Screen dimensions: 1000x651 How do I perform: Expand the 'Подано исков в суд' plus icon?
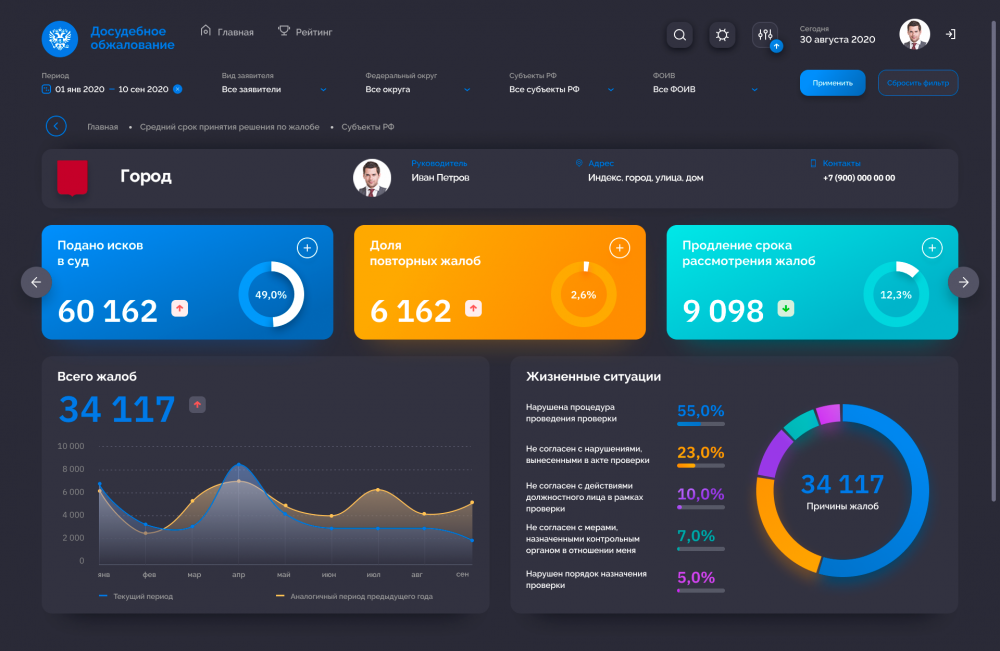coord(307,248)
